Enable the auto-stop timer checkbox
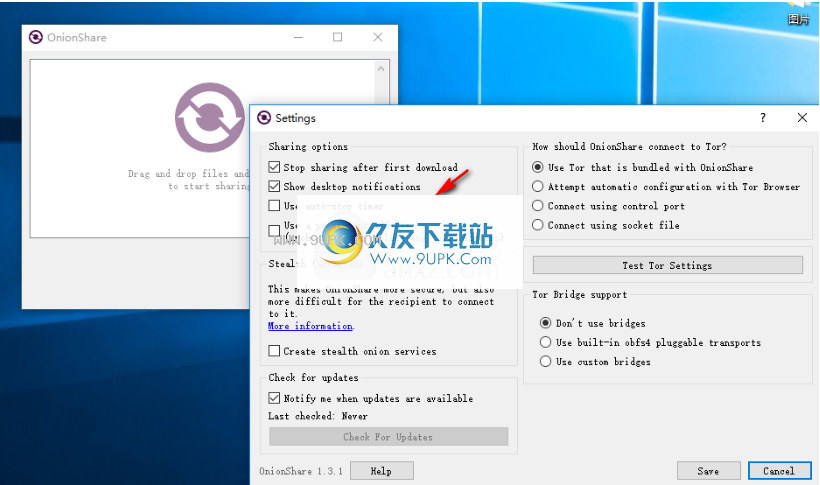The height and width of the screenshot is (485, 820). pos(274,206)
